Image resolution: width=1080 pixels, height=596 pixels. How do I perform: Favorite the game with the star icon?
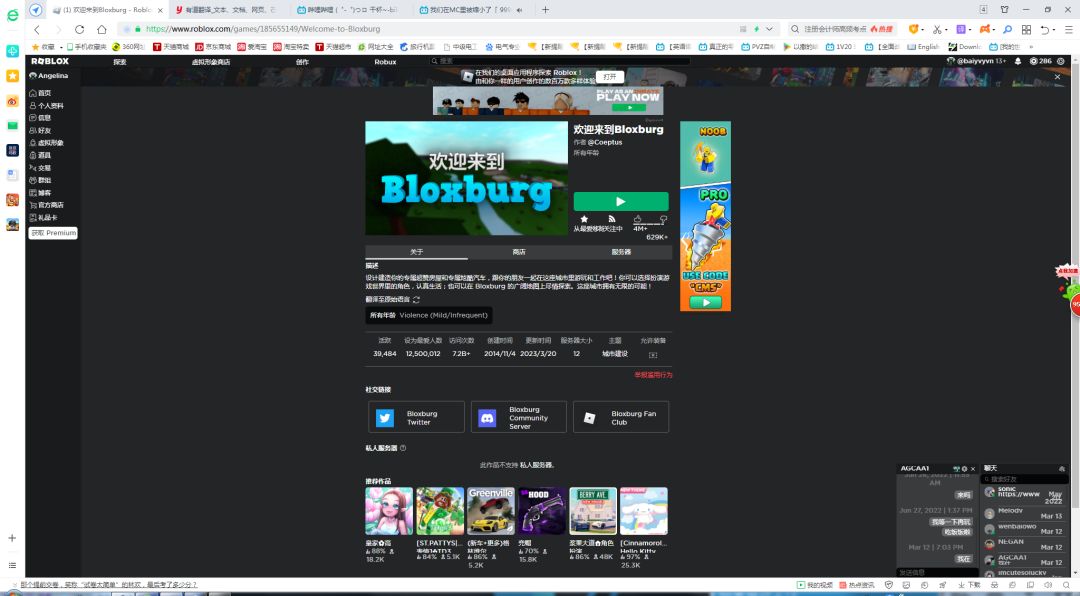[x=584, y=219]
